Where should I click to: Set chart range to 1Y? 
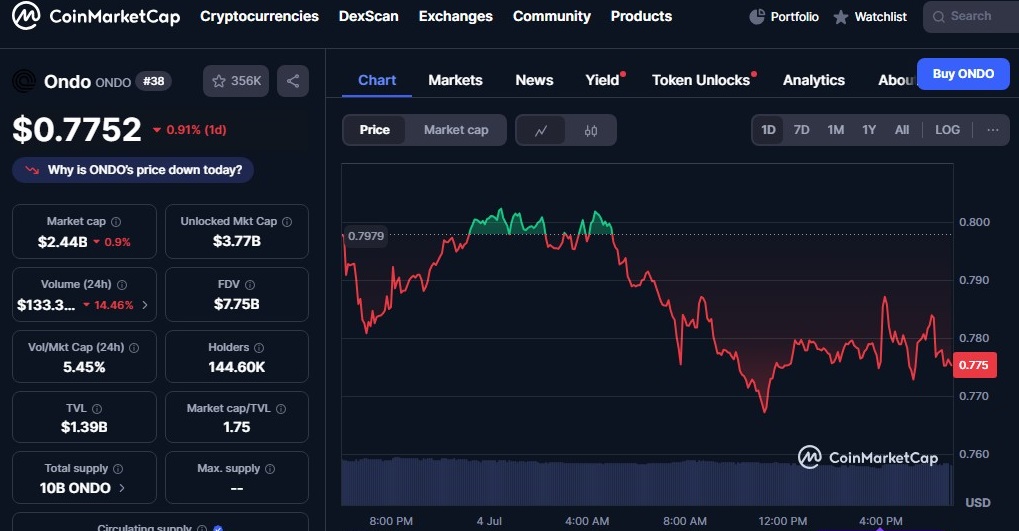869,130
